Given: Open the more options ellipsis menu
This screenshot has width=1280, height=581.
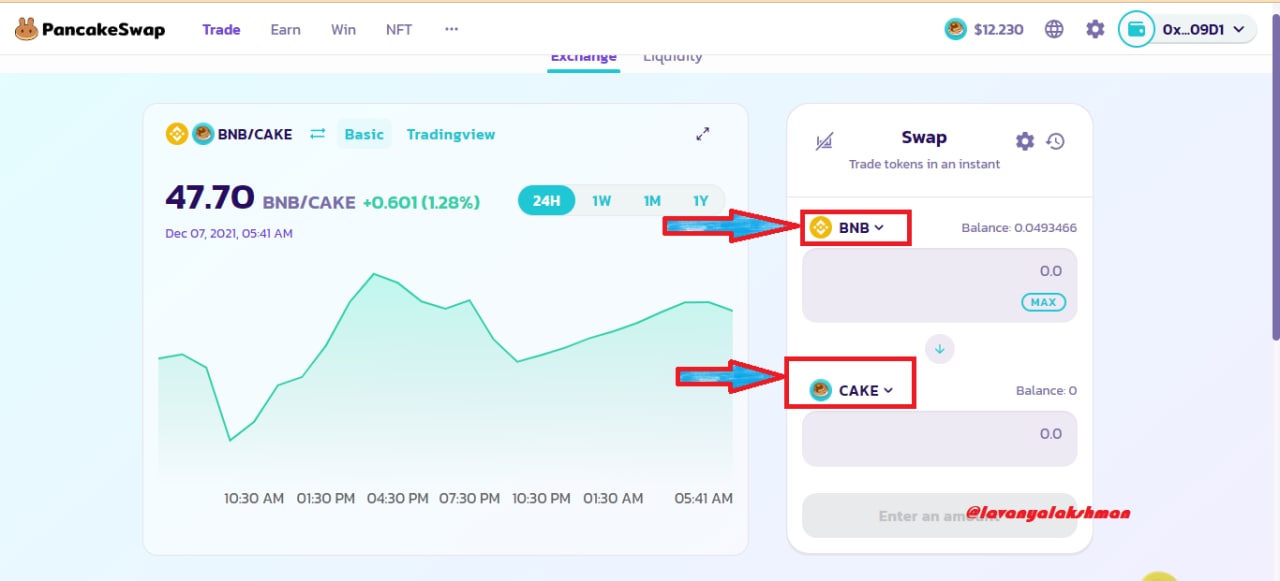Looking at the screenshot, I should [x=451, y=29].
